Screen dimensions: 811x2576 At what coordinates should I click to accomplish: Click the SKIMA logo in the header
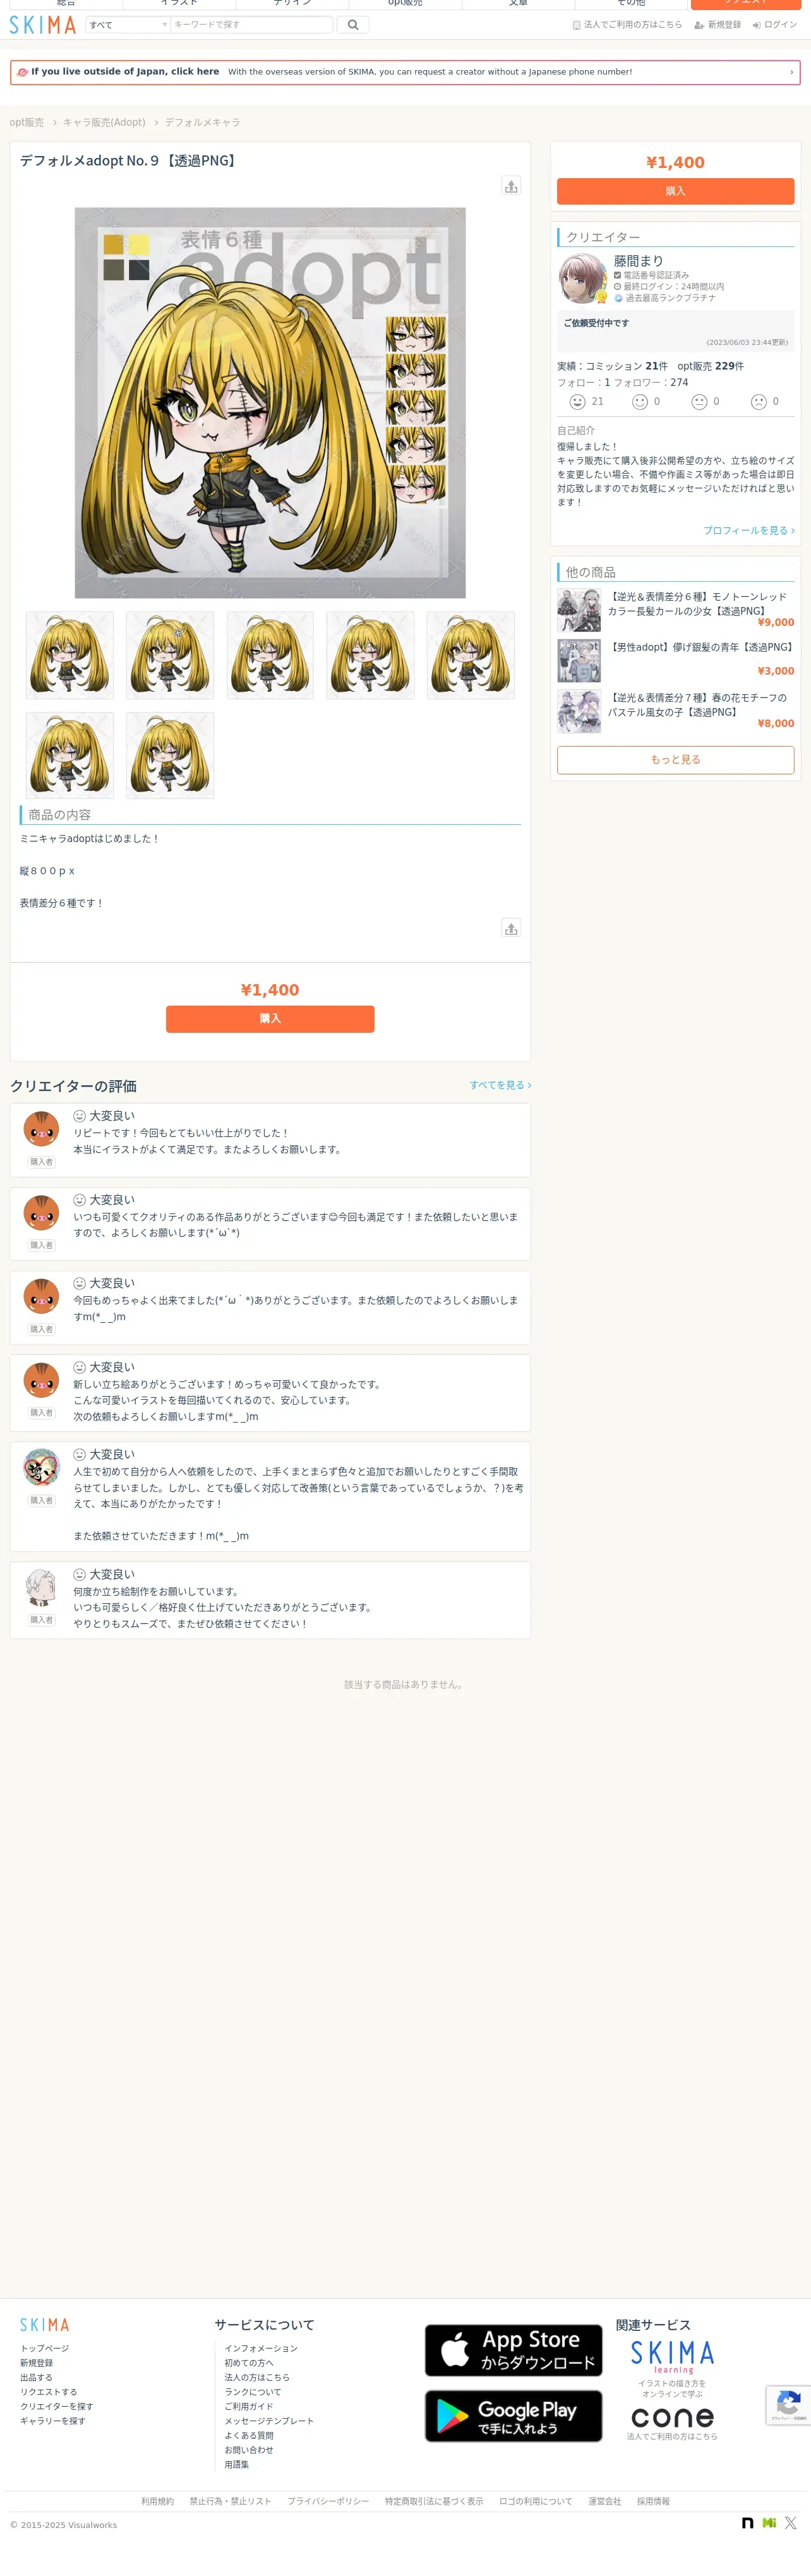[x=43, y=25]
